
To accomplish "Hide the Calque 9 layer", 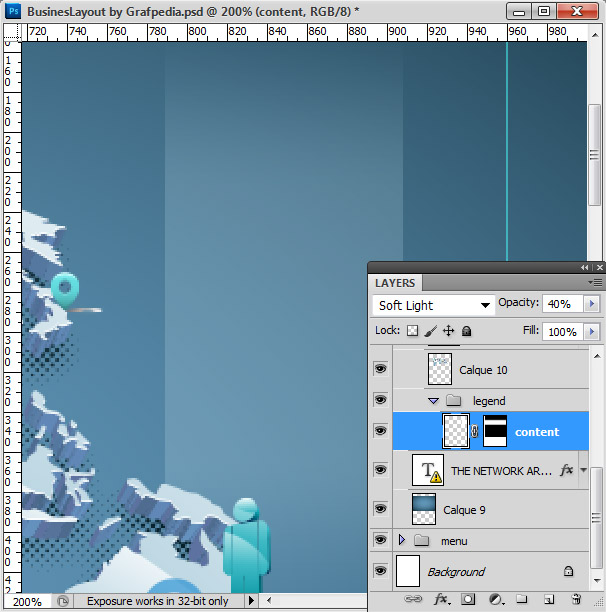I will pos(380,509).
